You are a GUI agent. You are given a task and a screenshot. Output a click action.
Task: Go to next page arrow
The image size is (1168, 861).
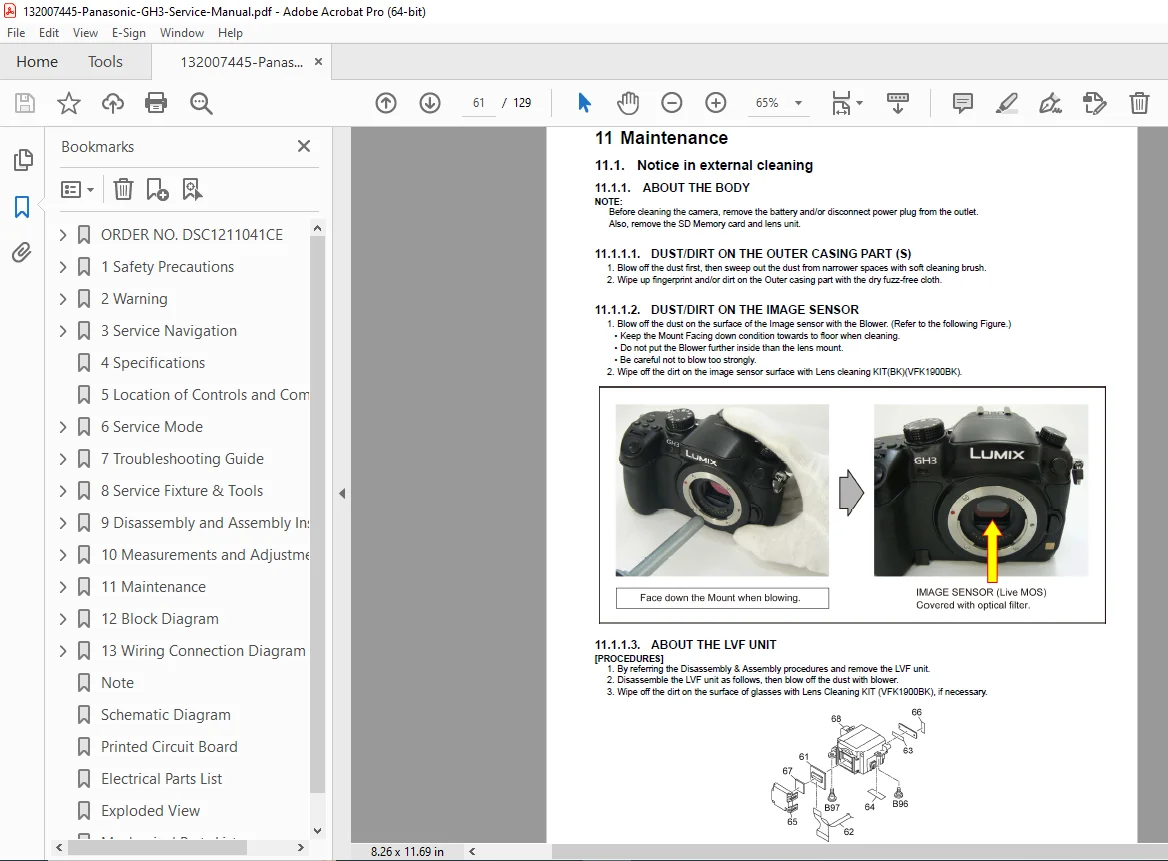tap(430, 103)
